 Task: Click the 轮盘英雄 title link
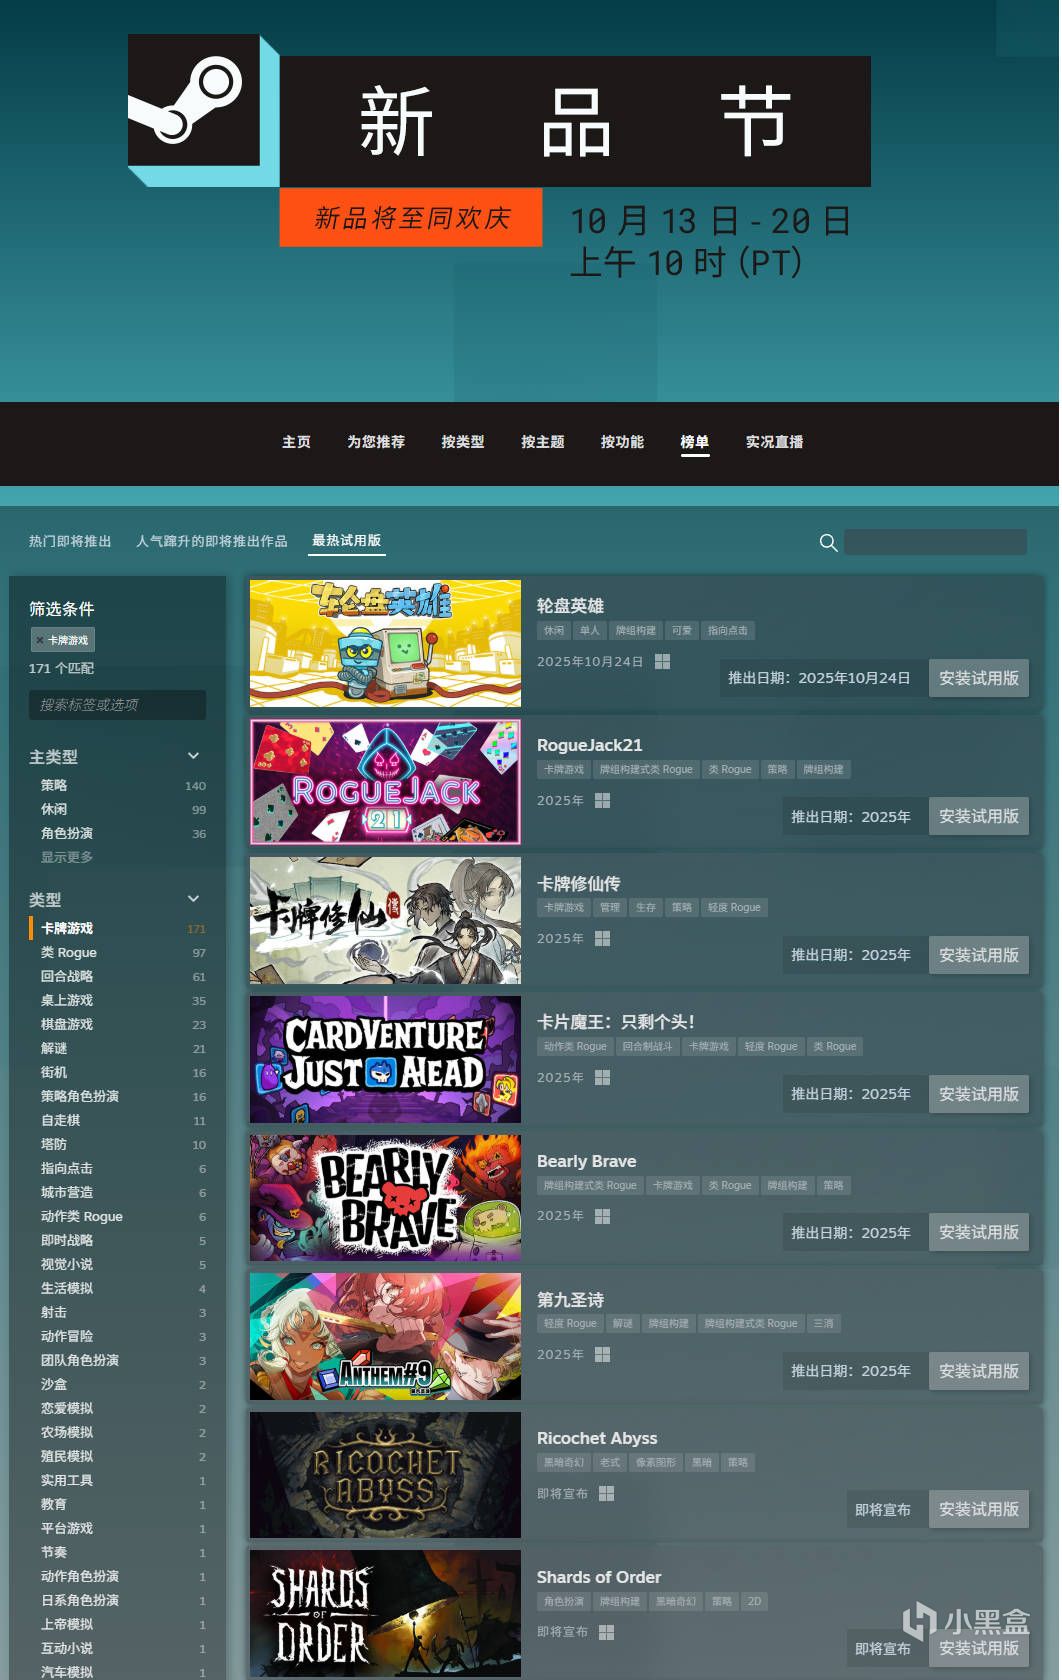click(570, 605)
